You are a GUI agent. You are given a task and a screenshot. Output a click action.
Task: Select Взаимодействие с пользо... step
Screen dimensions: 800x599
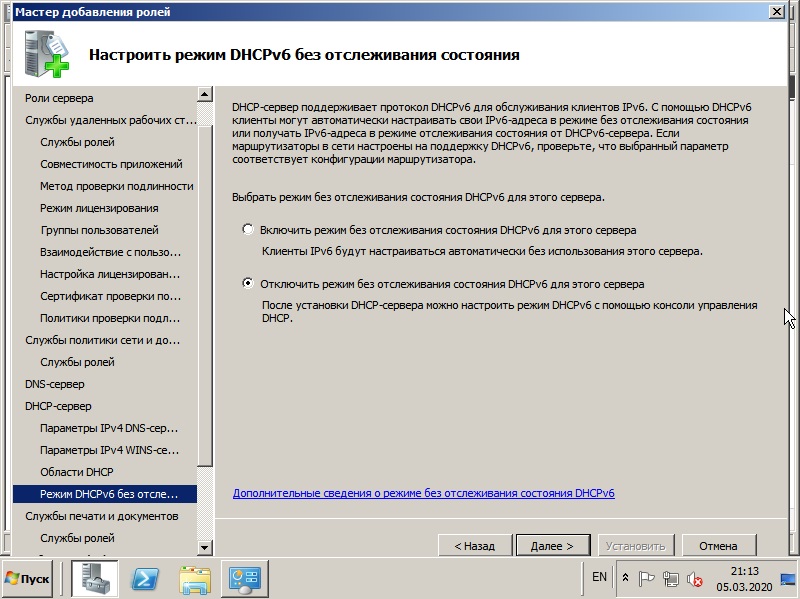coord(111,252)
